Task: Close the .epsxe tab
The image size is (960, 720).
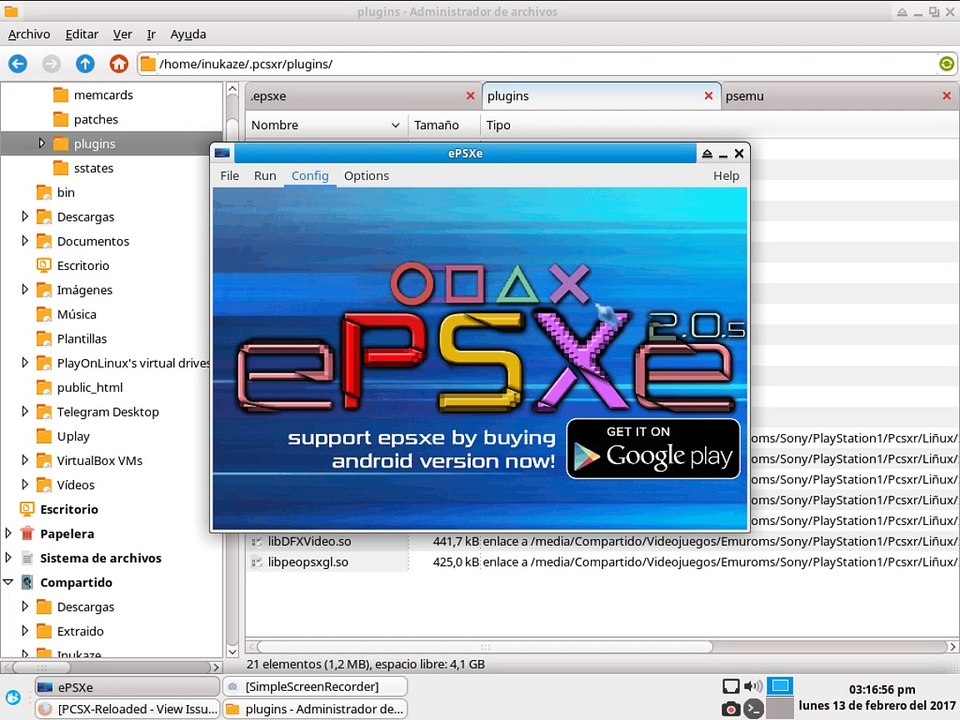Action: pos(470,96)
